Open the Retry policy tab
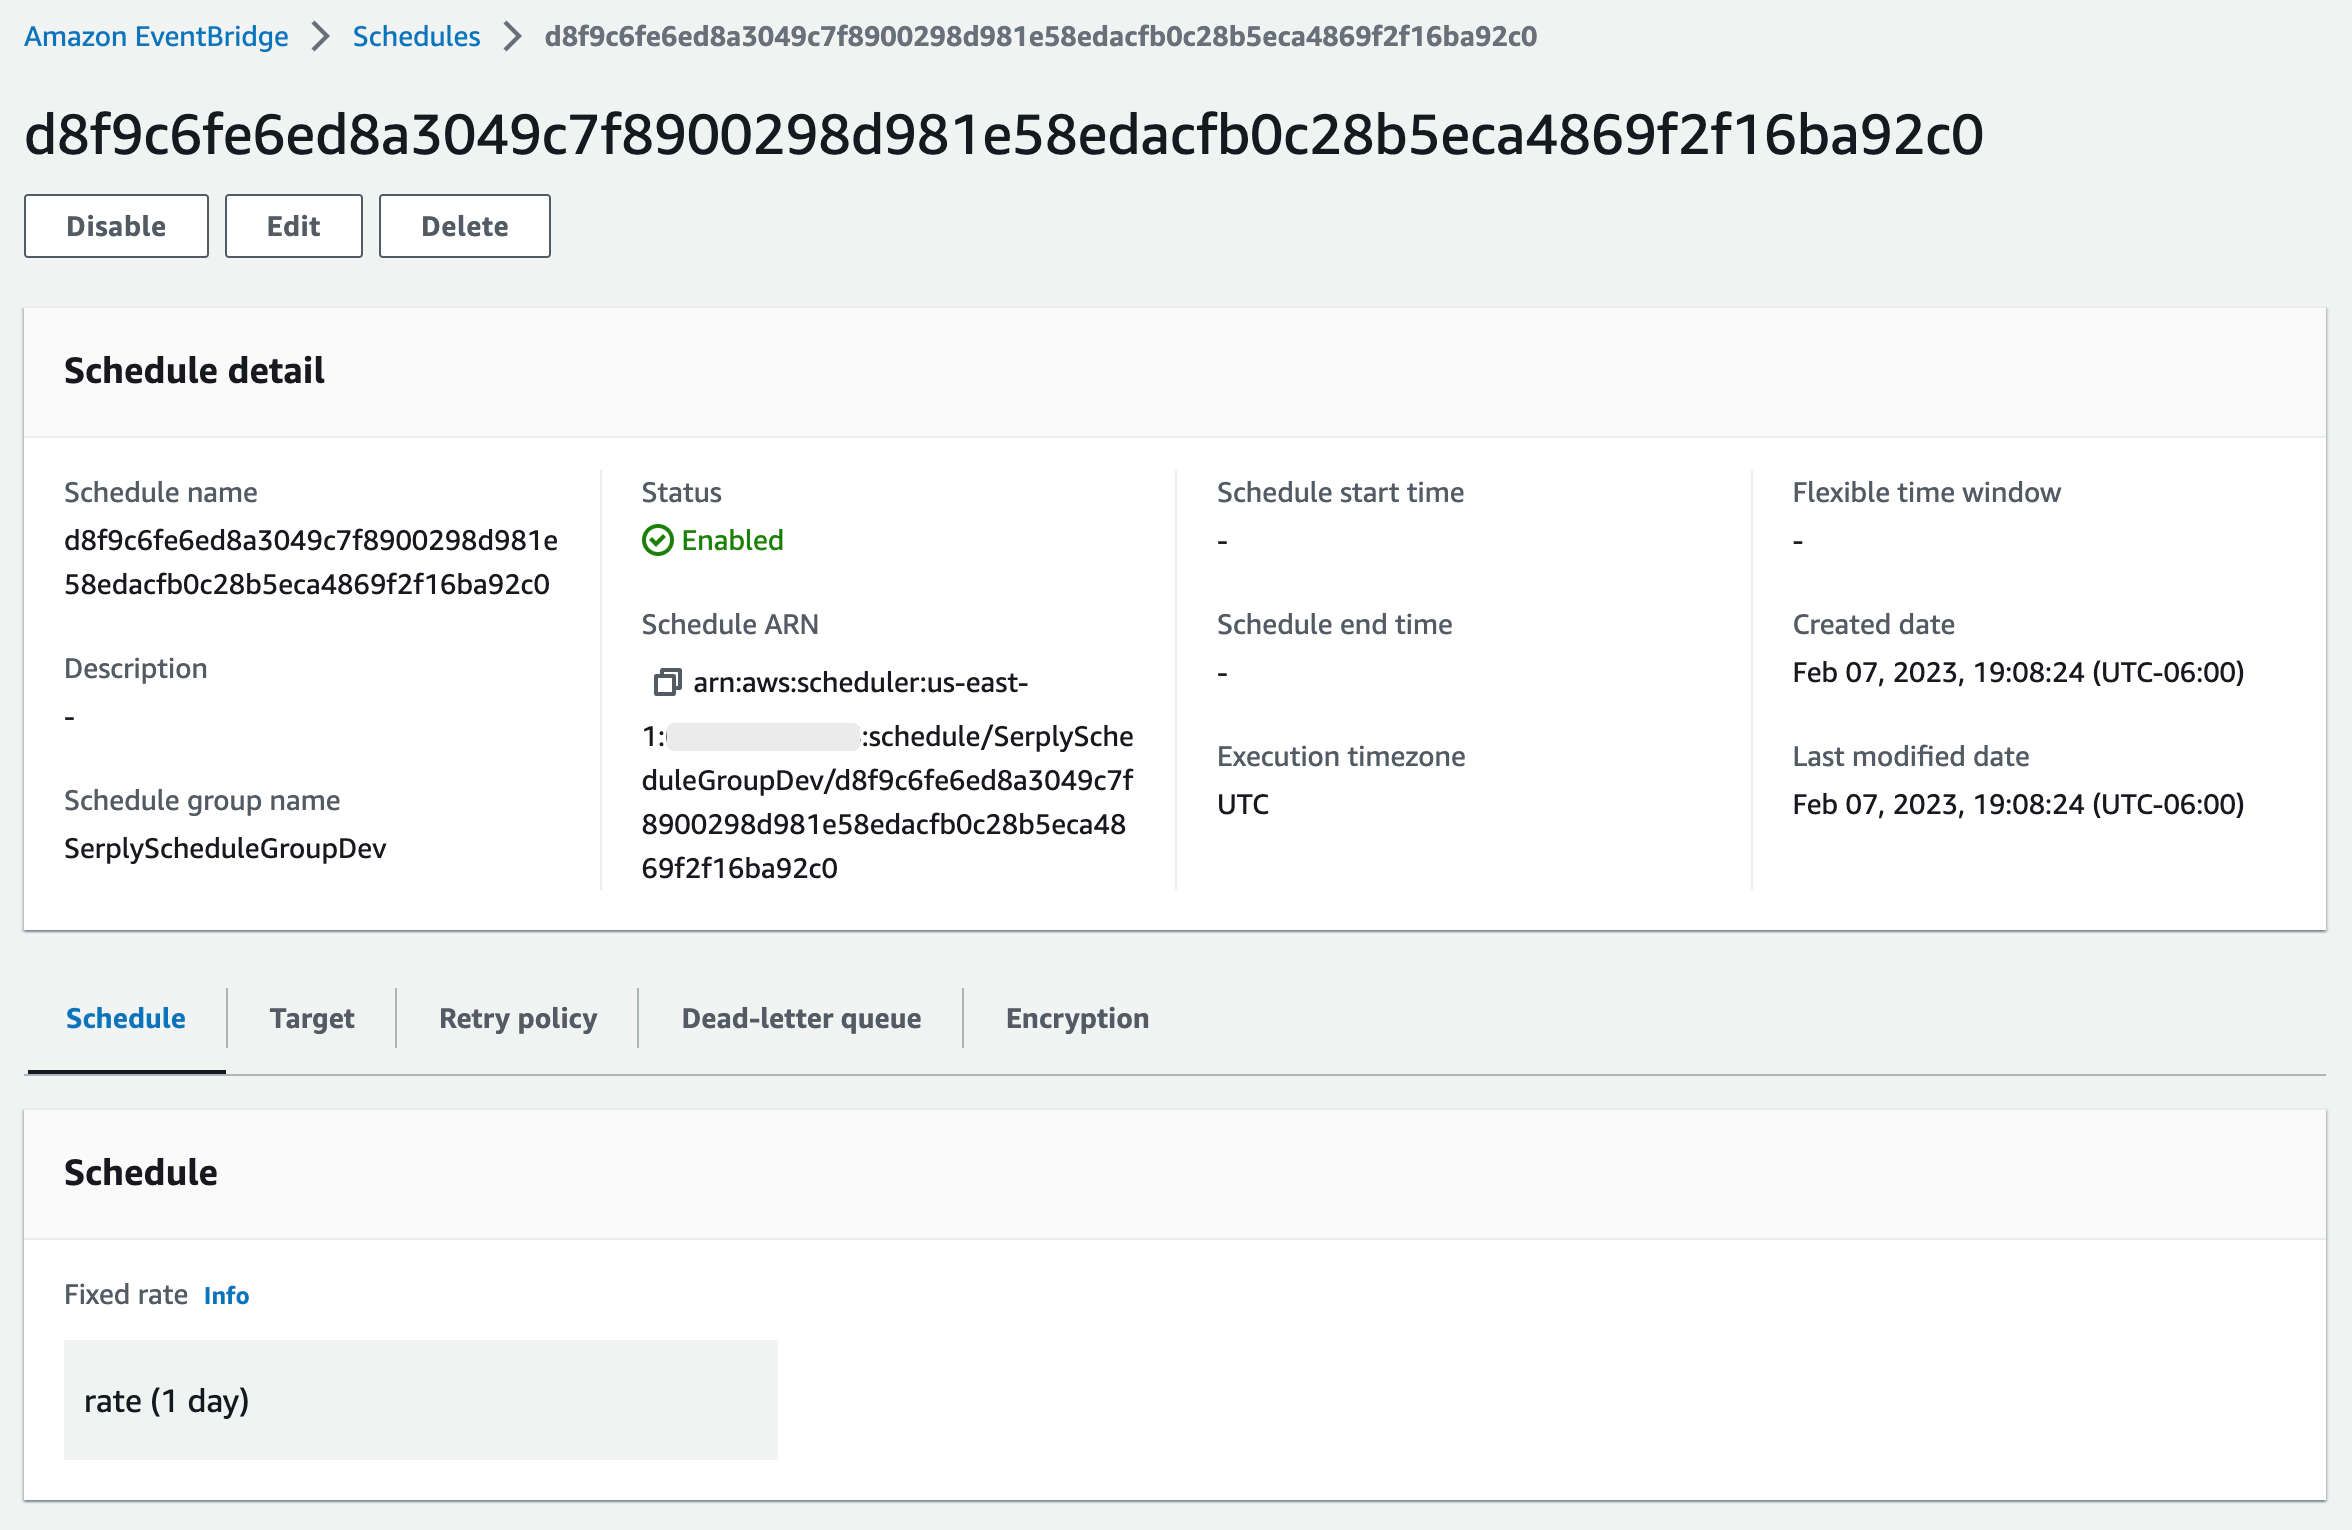 pyautogui.click(x=517, y=1018)
